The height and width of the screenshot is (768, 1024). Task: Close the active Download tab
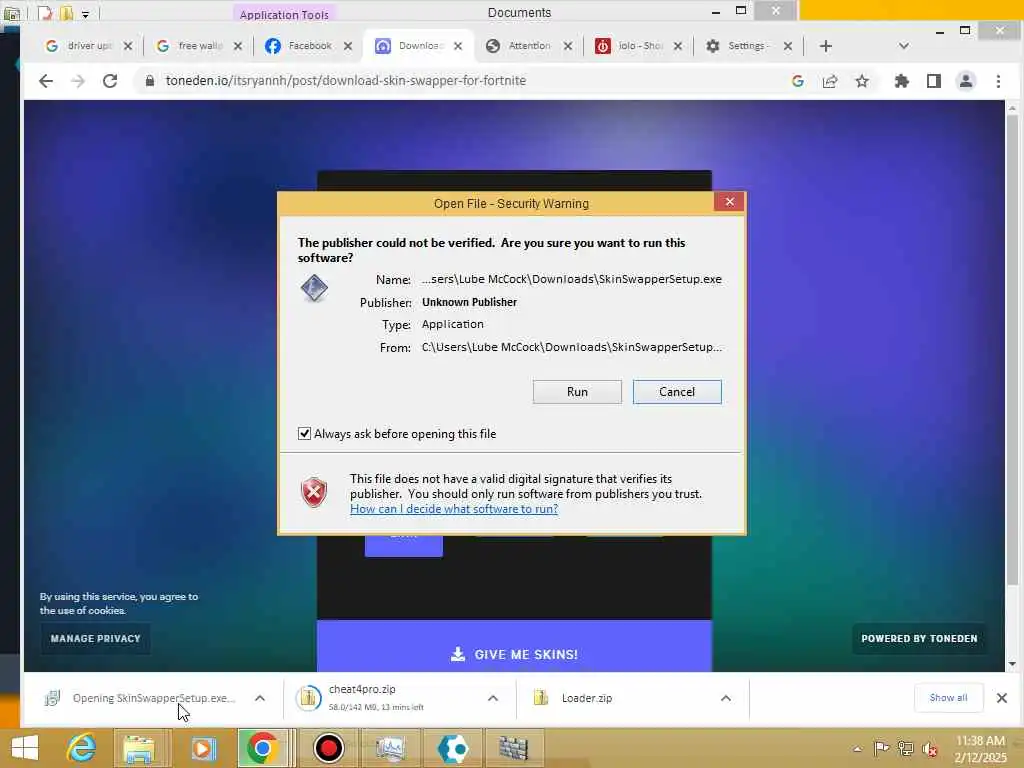coord(458,46)
